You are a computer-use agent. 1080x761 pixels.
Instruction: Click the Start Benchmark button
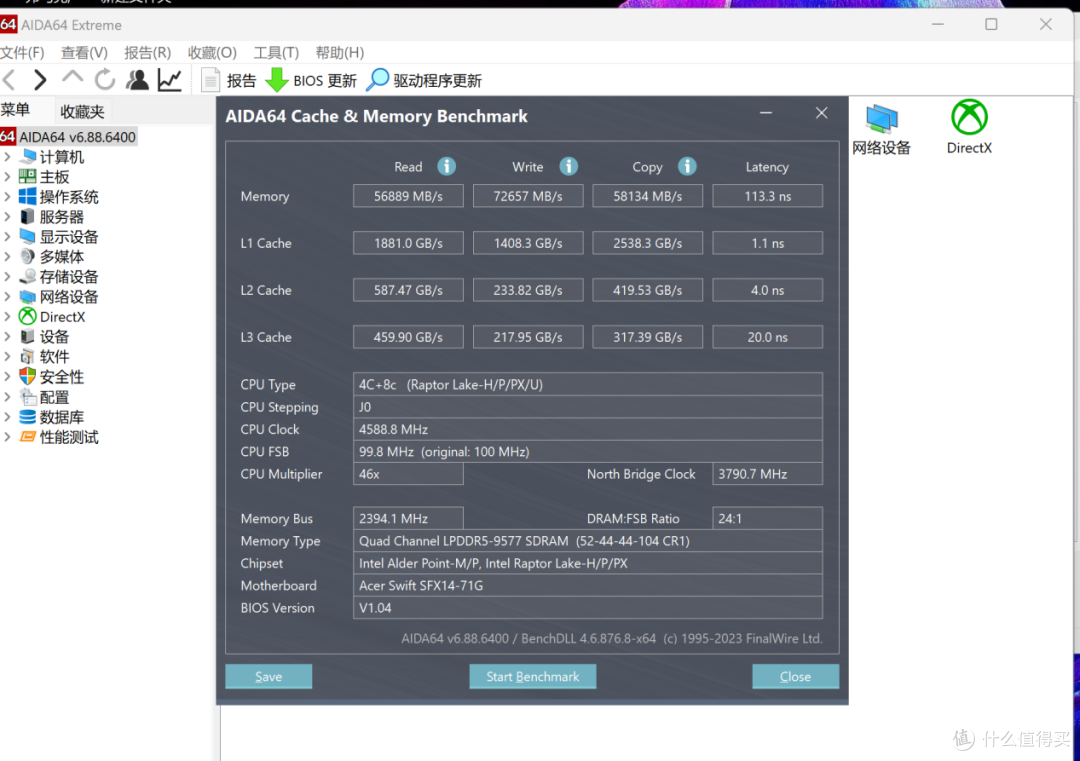tap(532, 676)
